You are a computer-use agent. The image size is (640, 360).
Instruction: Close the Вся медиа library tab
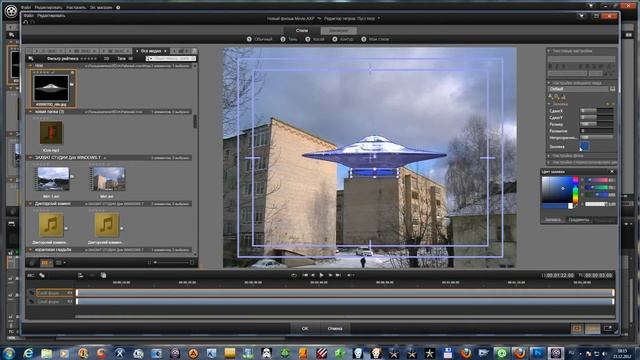point(165,51)
